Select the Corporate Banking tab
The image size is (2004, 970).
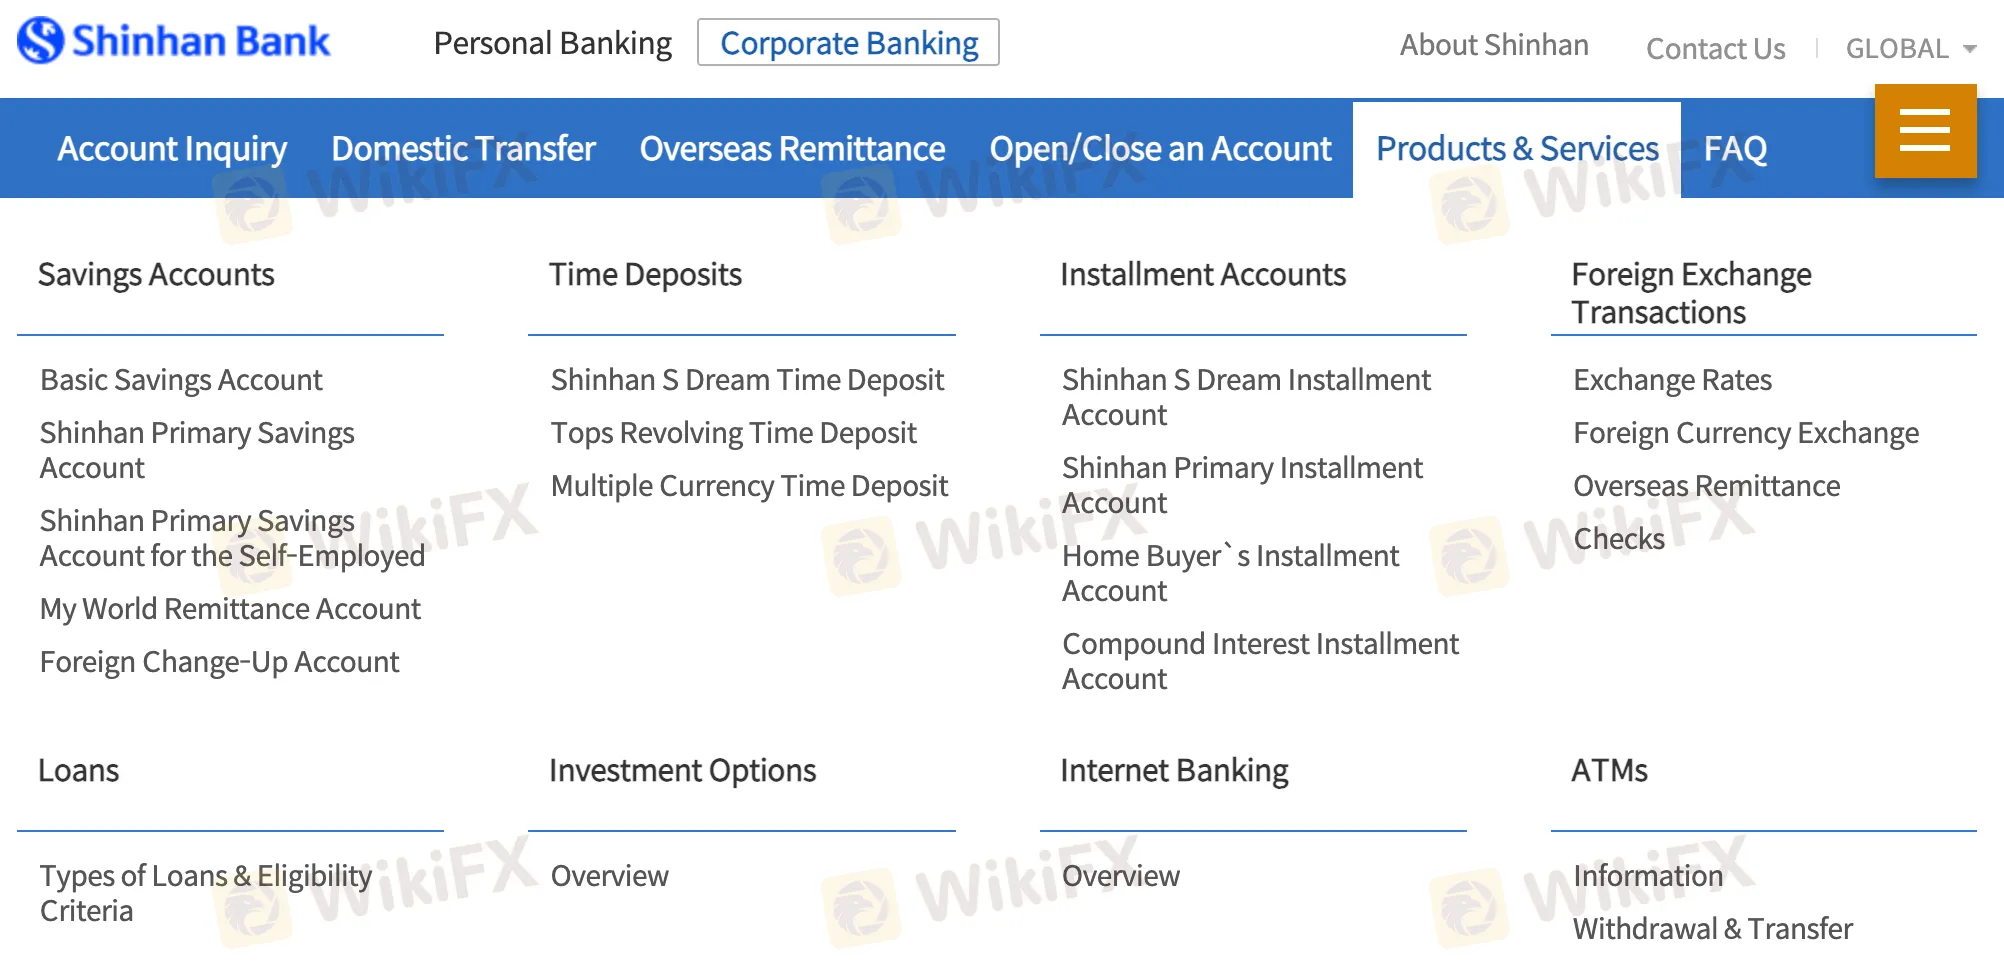[x=848, y=43]
